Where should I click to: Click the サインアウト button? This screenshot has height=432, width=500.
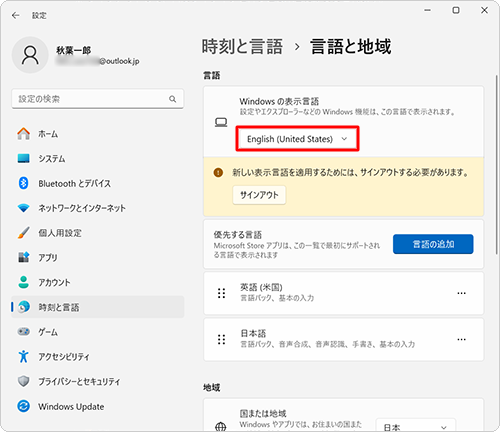[x=259, y=195]
